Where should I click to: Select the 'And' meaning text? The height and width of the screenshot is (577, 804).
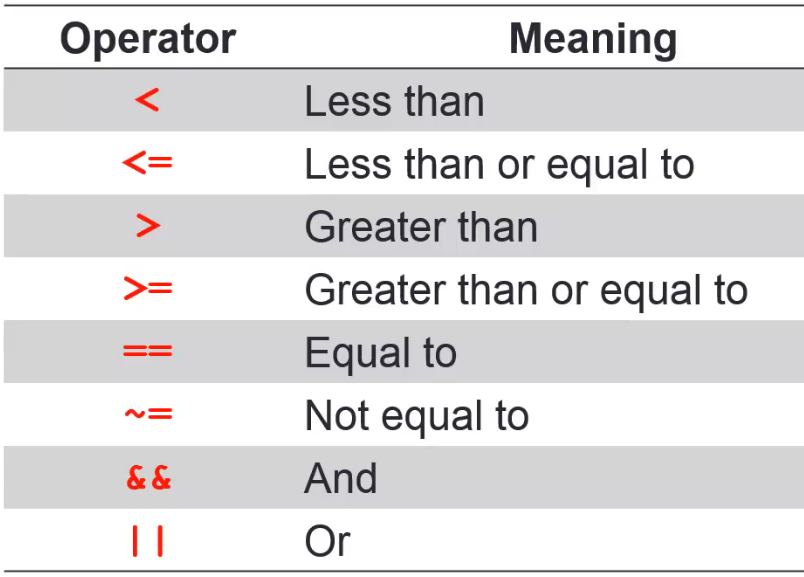point(341,478)
